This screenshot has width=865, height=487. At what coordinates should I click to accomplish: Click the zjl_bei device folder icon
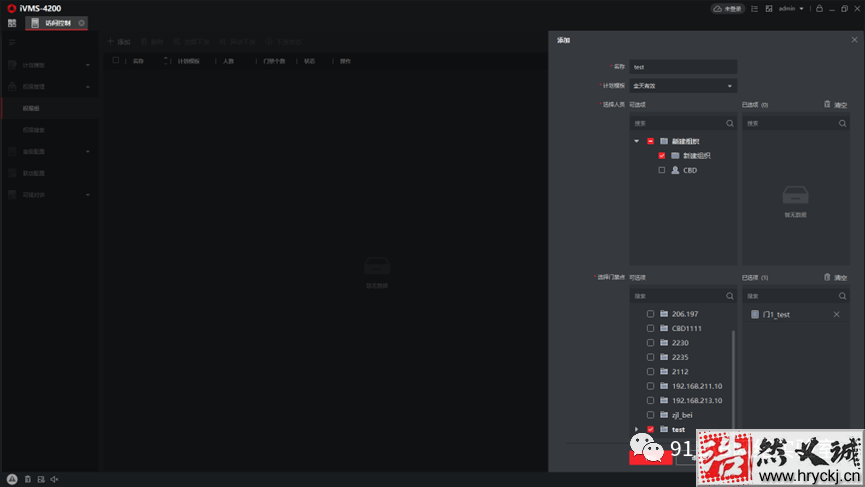[664, 415]
